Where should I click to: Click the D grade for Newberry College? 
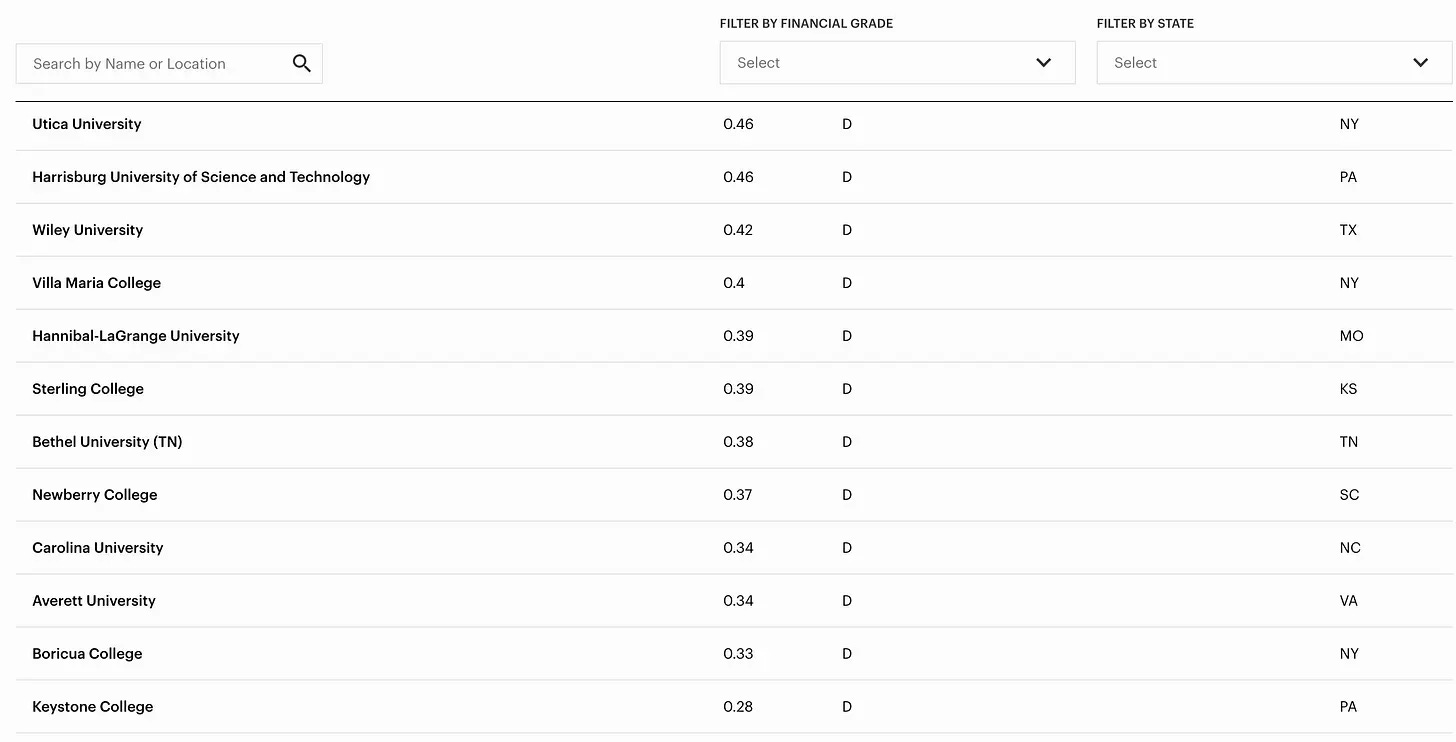click(847, 495)
